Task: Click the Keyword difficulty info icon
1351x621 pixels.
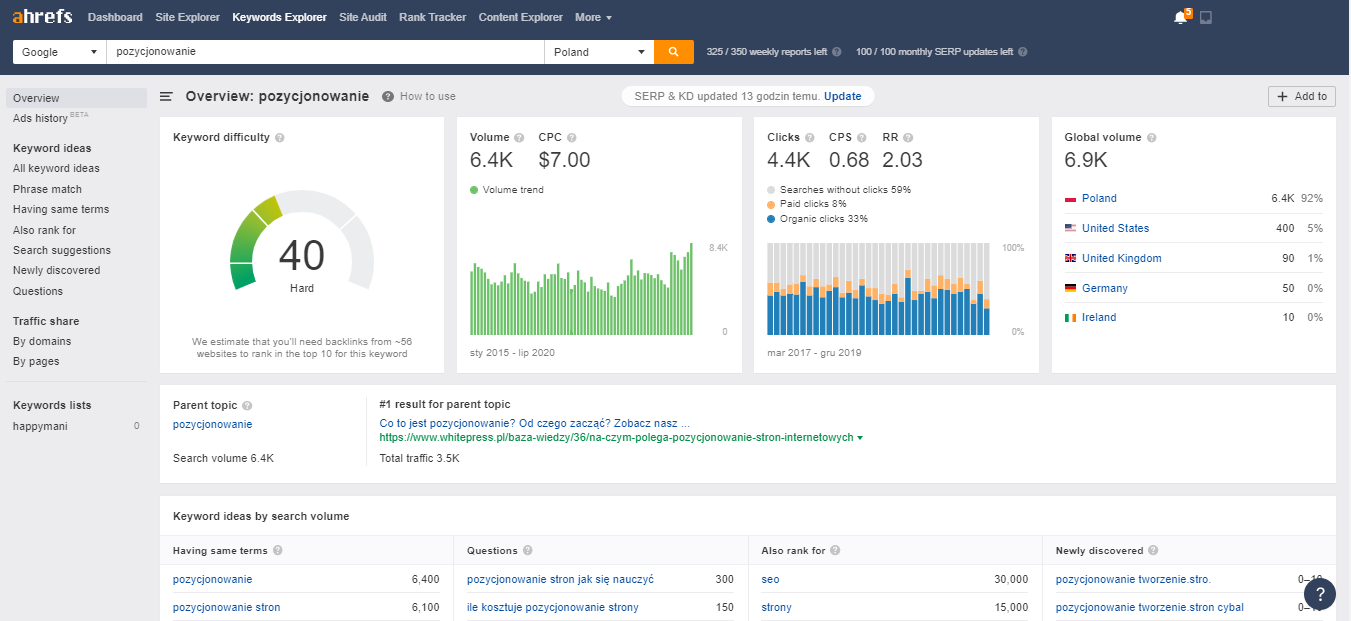Action: [280, 138]
